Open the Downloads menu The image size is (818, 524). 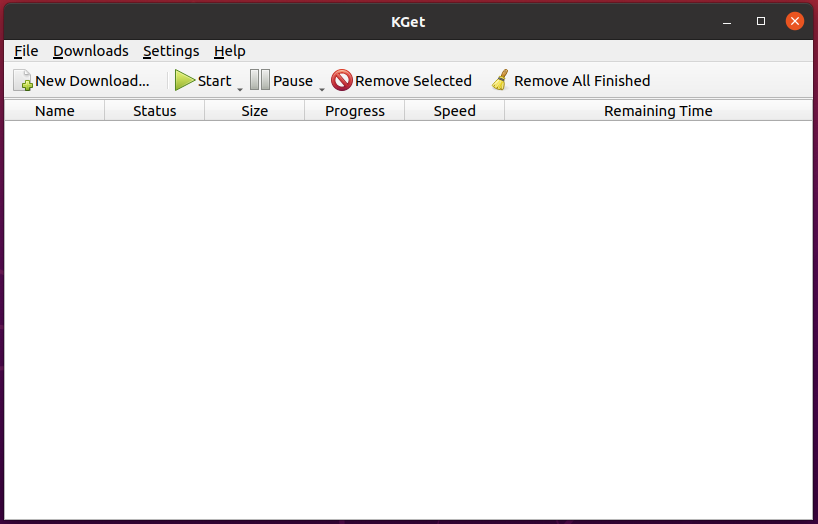(91, 51)
